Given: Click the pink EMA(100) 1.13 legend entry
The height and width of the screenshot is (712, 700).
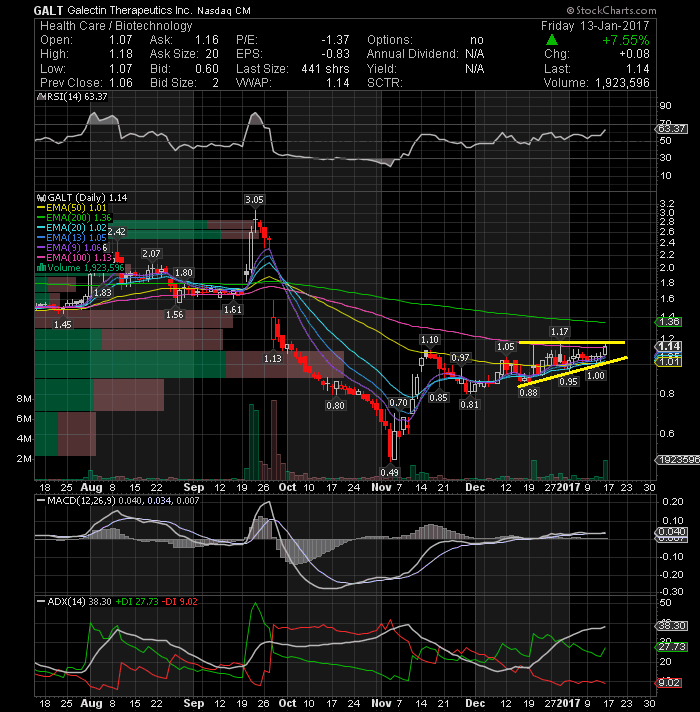Looking at the screenshot, I should [x=74, y=258].
